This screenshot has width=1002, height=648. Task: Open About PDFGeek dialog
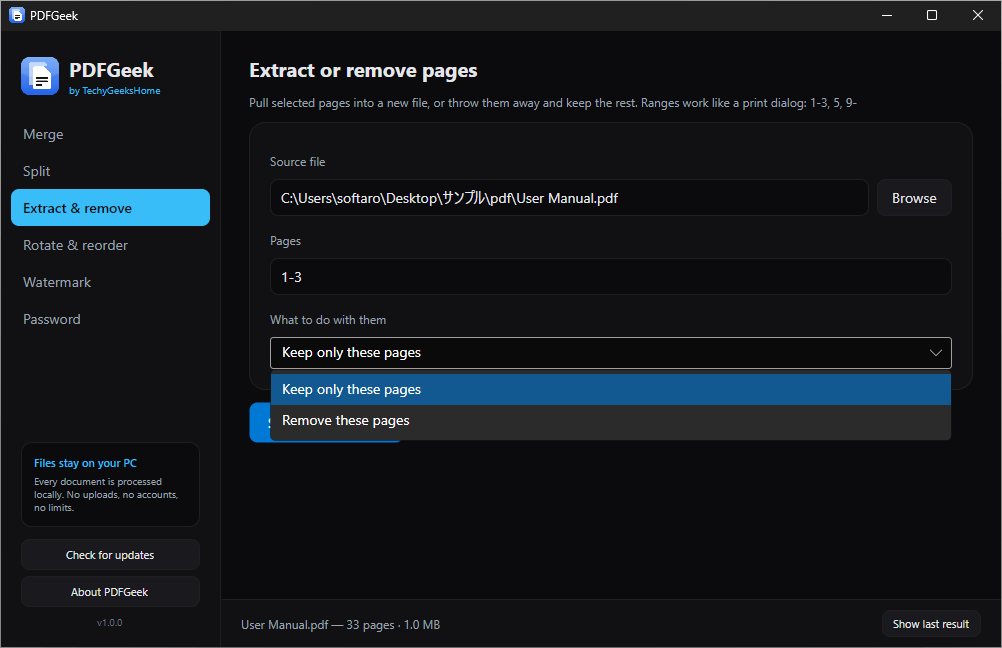(x=110, y=592)
